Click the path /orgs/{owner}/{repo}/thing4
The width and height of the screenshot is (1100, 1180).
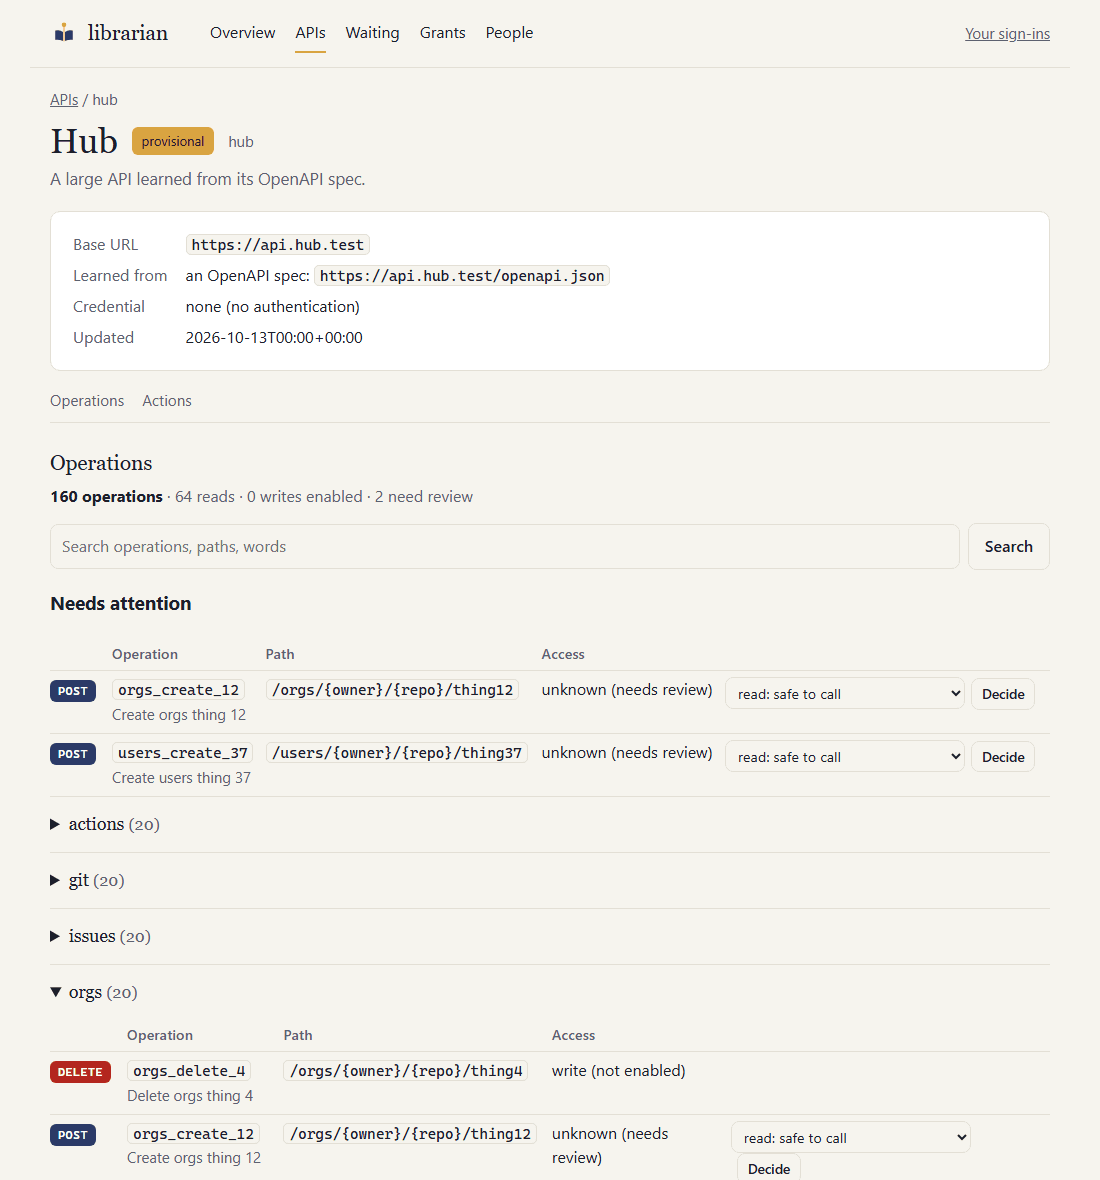(x=406, y=1071)
